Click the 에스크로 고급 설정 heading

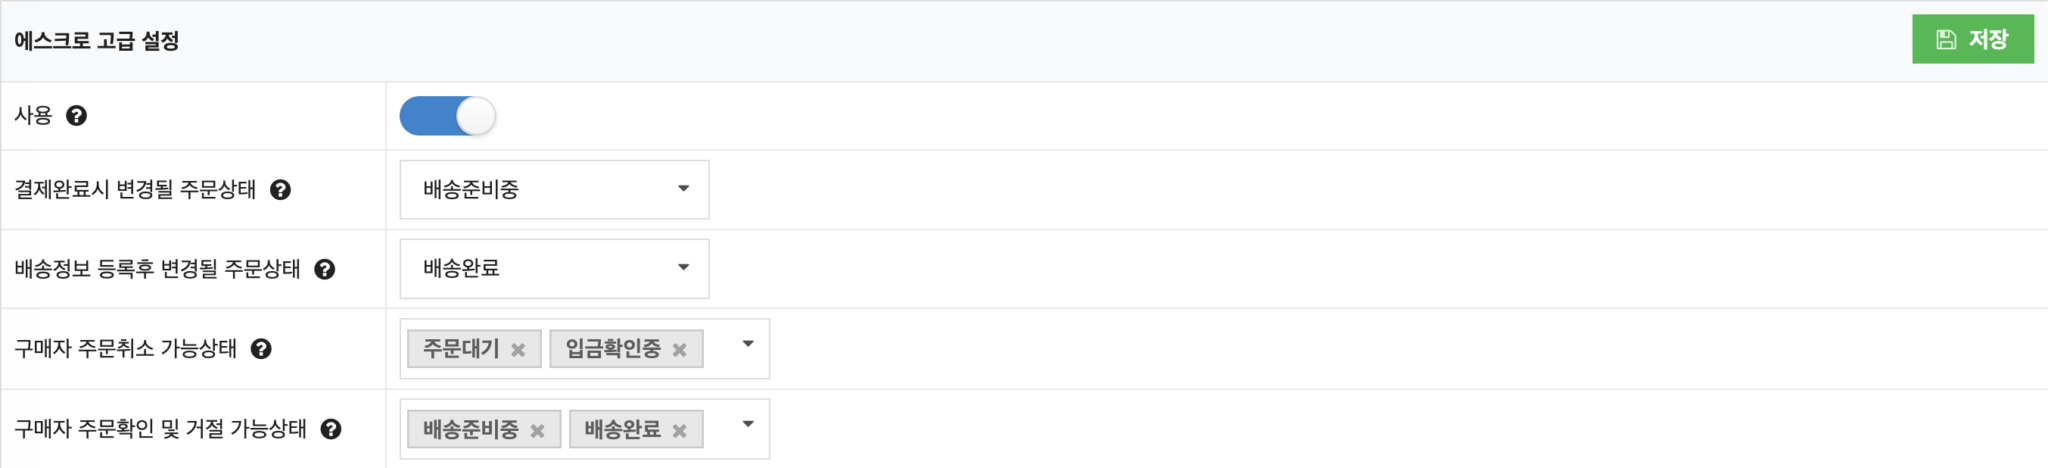(97, 41)
